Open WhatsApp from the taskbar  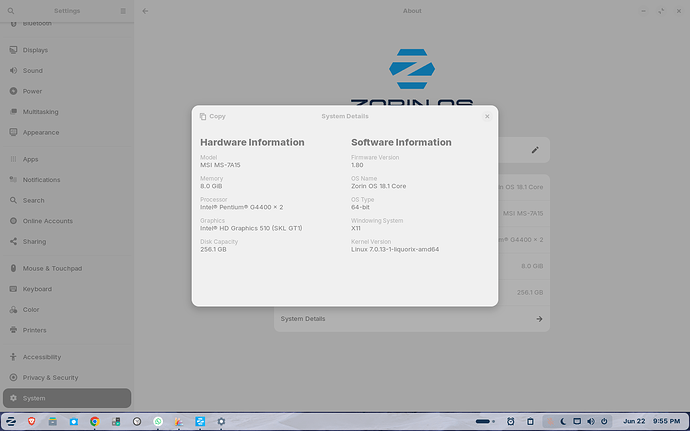(158, 421)
